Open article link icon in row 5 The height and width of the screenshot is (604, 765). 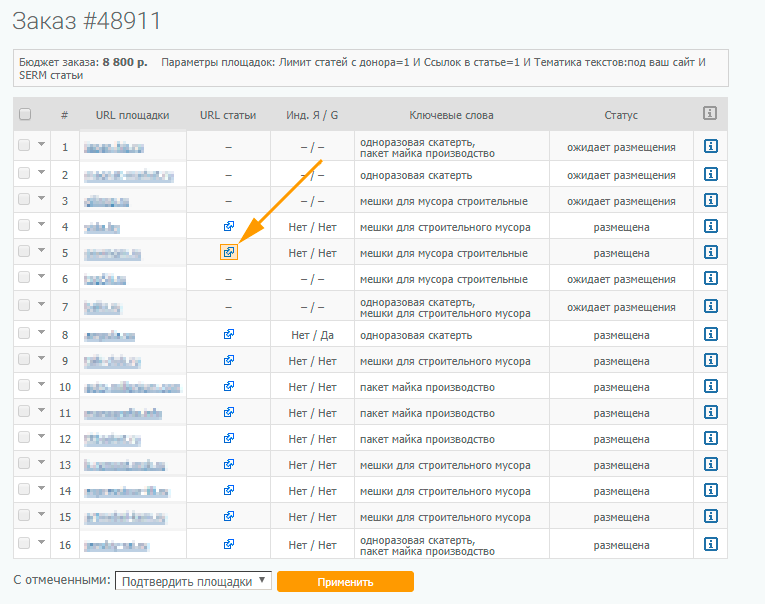229,253
